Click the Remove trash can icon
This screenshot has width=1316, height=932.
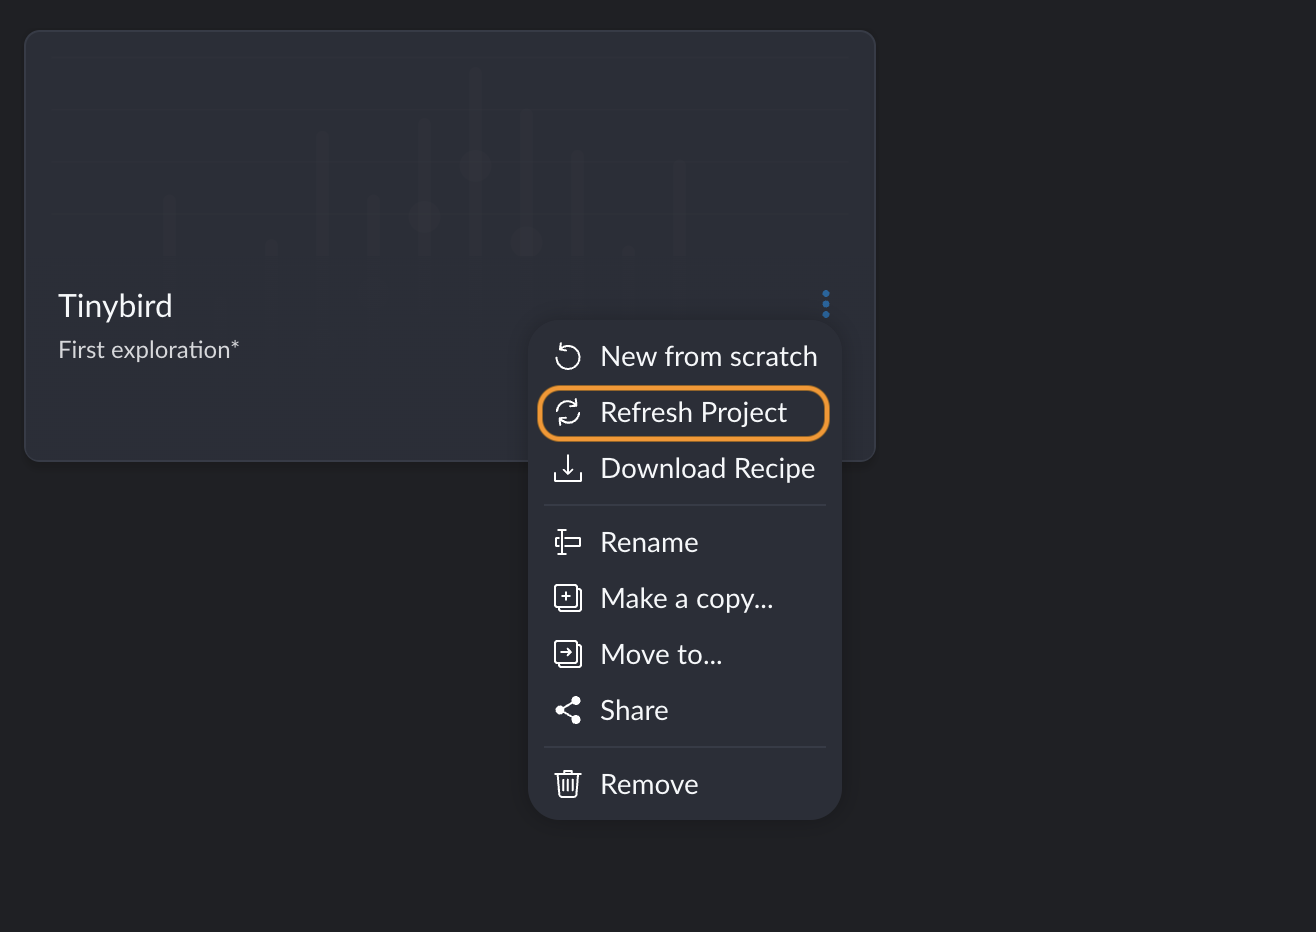click(x=568, y=784)
